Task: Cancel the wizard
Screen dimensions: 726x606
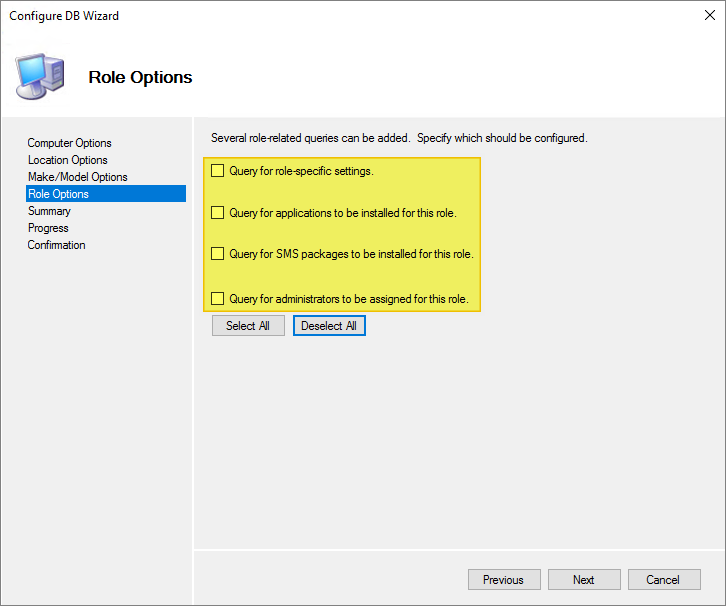Action: click(x=663, y=580)
